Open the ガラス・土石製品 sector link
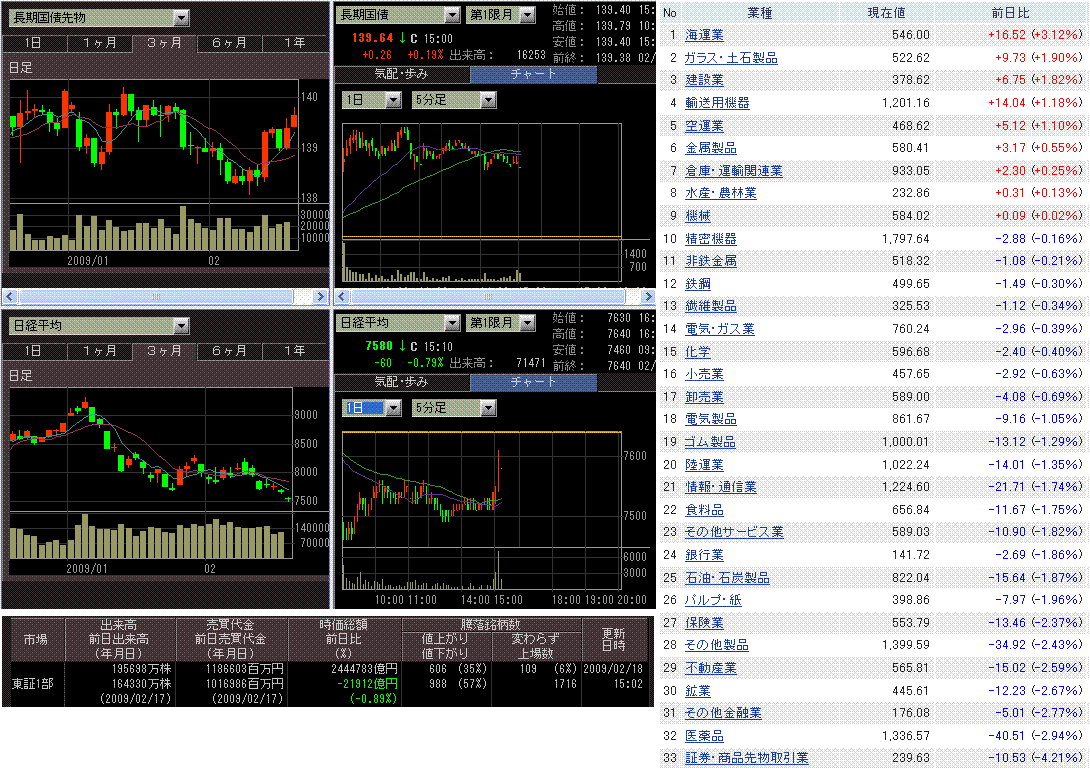Image resolution: width=1090 pixels, height=768 pixels. click(731, 58)
